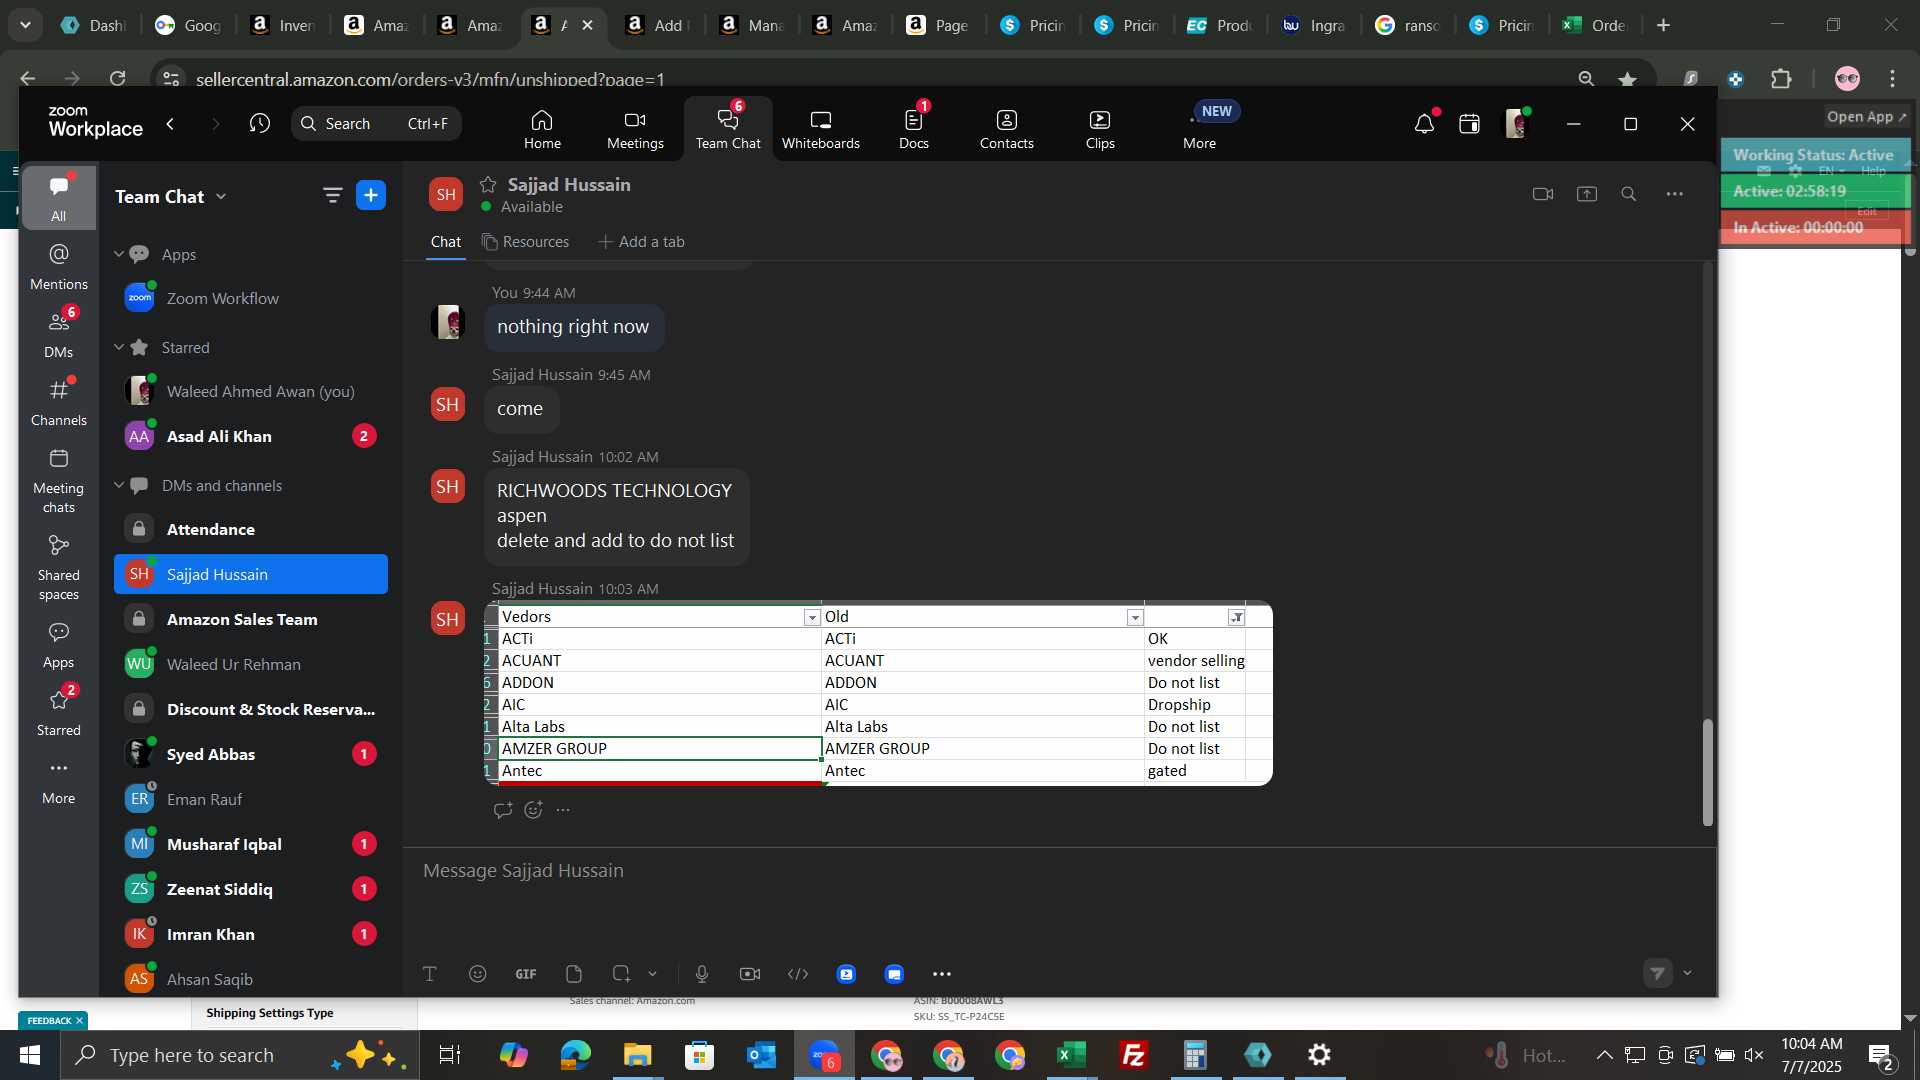Close FEEDBACK tag in browser page
The height and width of the screenshot is (1080, 1920).
(x=79, y=1020)
